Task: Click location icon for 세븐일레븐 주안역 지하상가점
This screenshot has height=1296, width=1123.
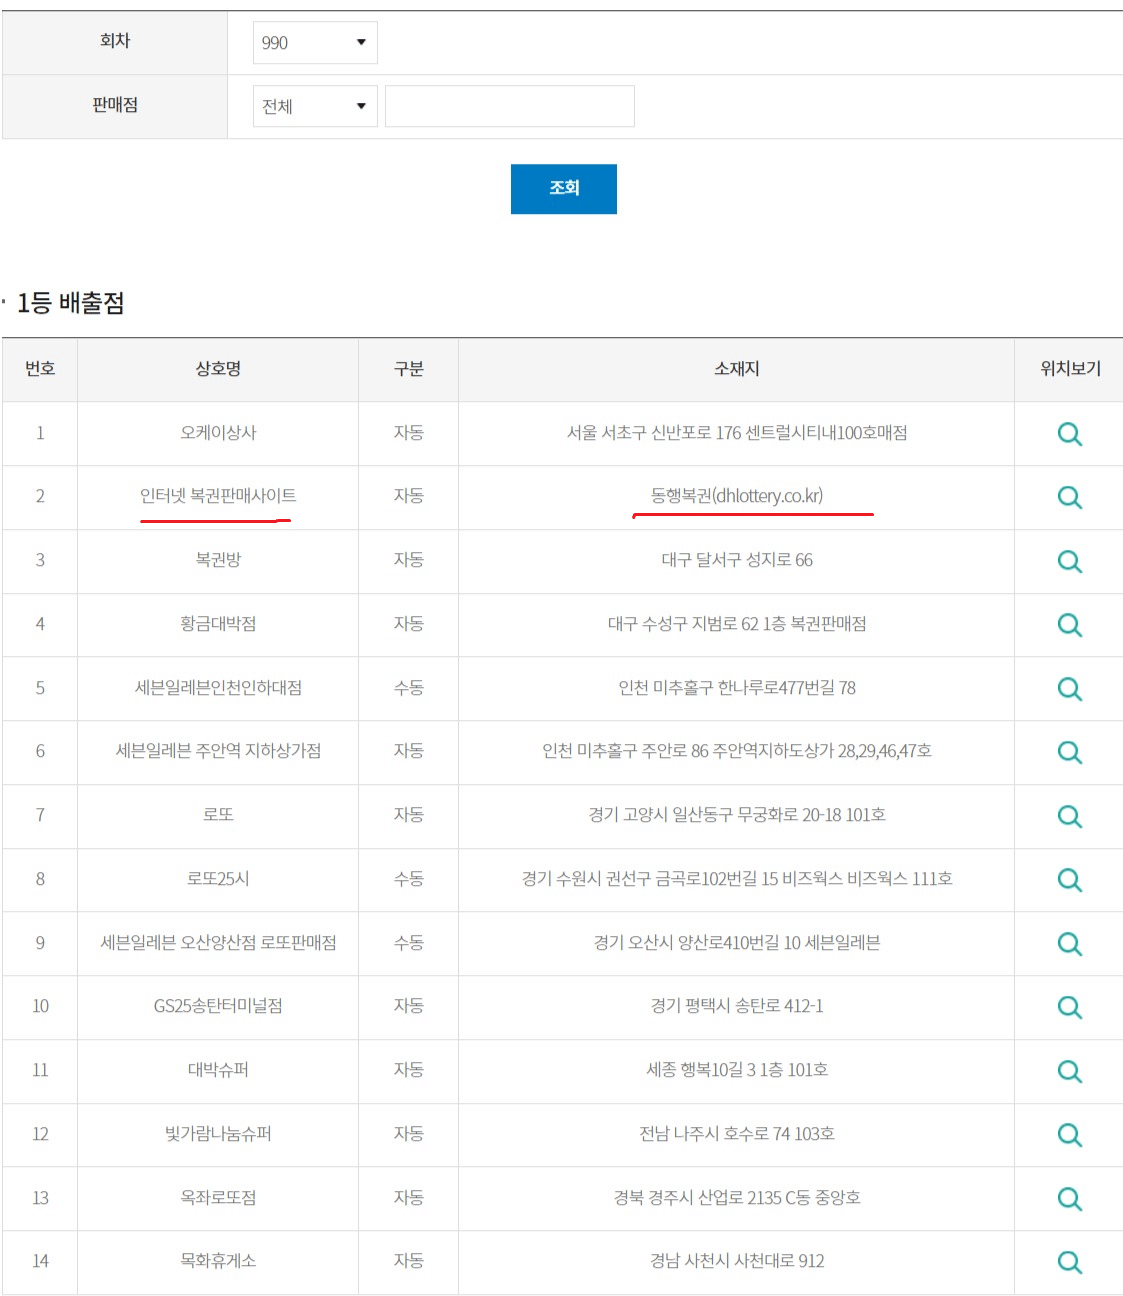Action: point(1069,752)
